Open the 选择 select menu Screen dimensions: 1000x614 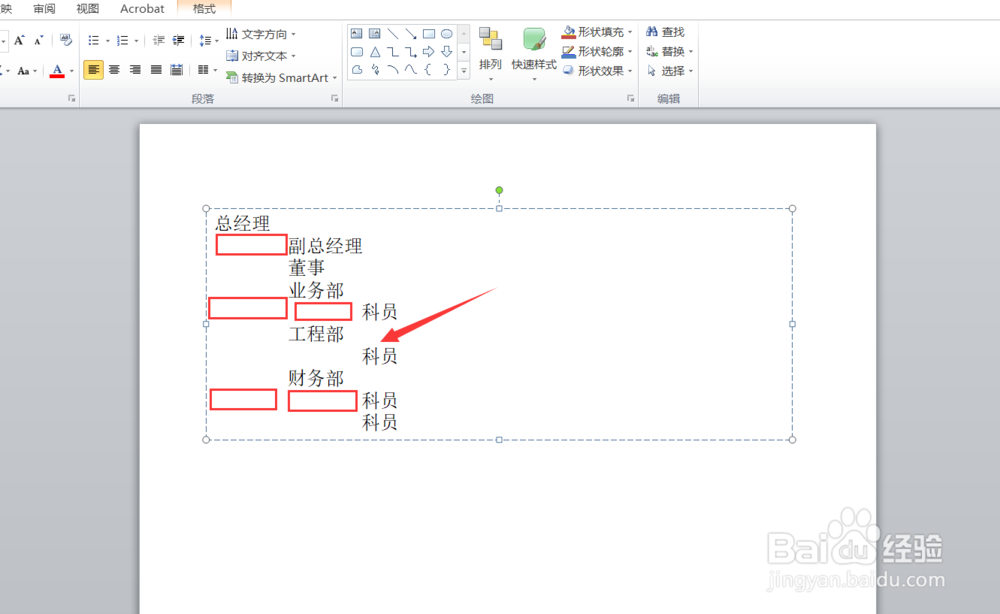click(x=669, y=71)
